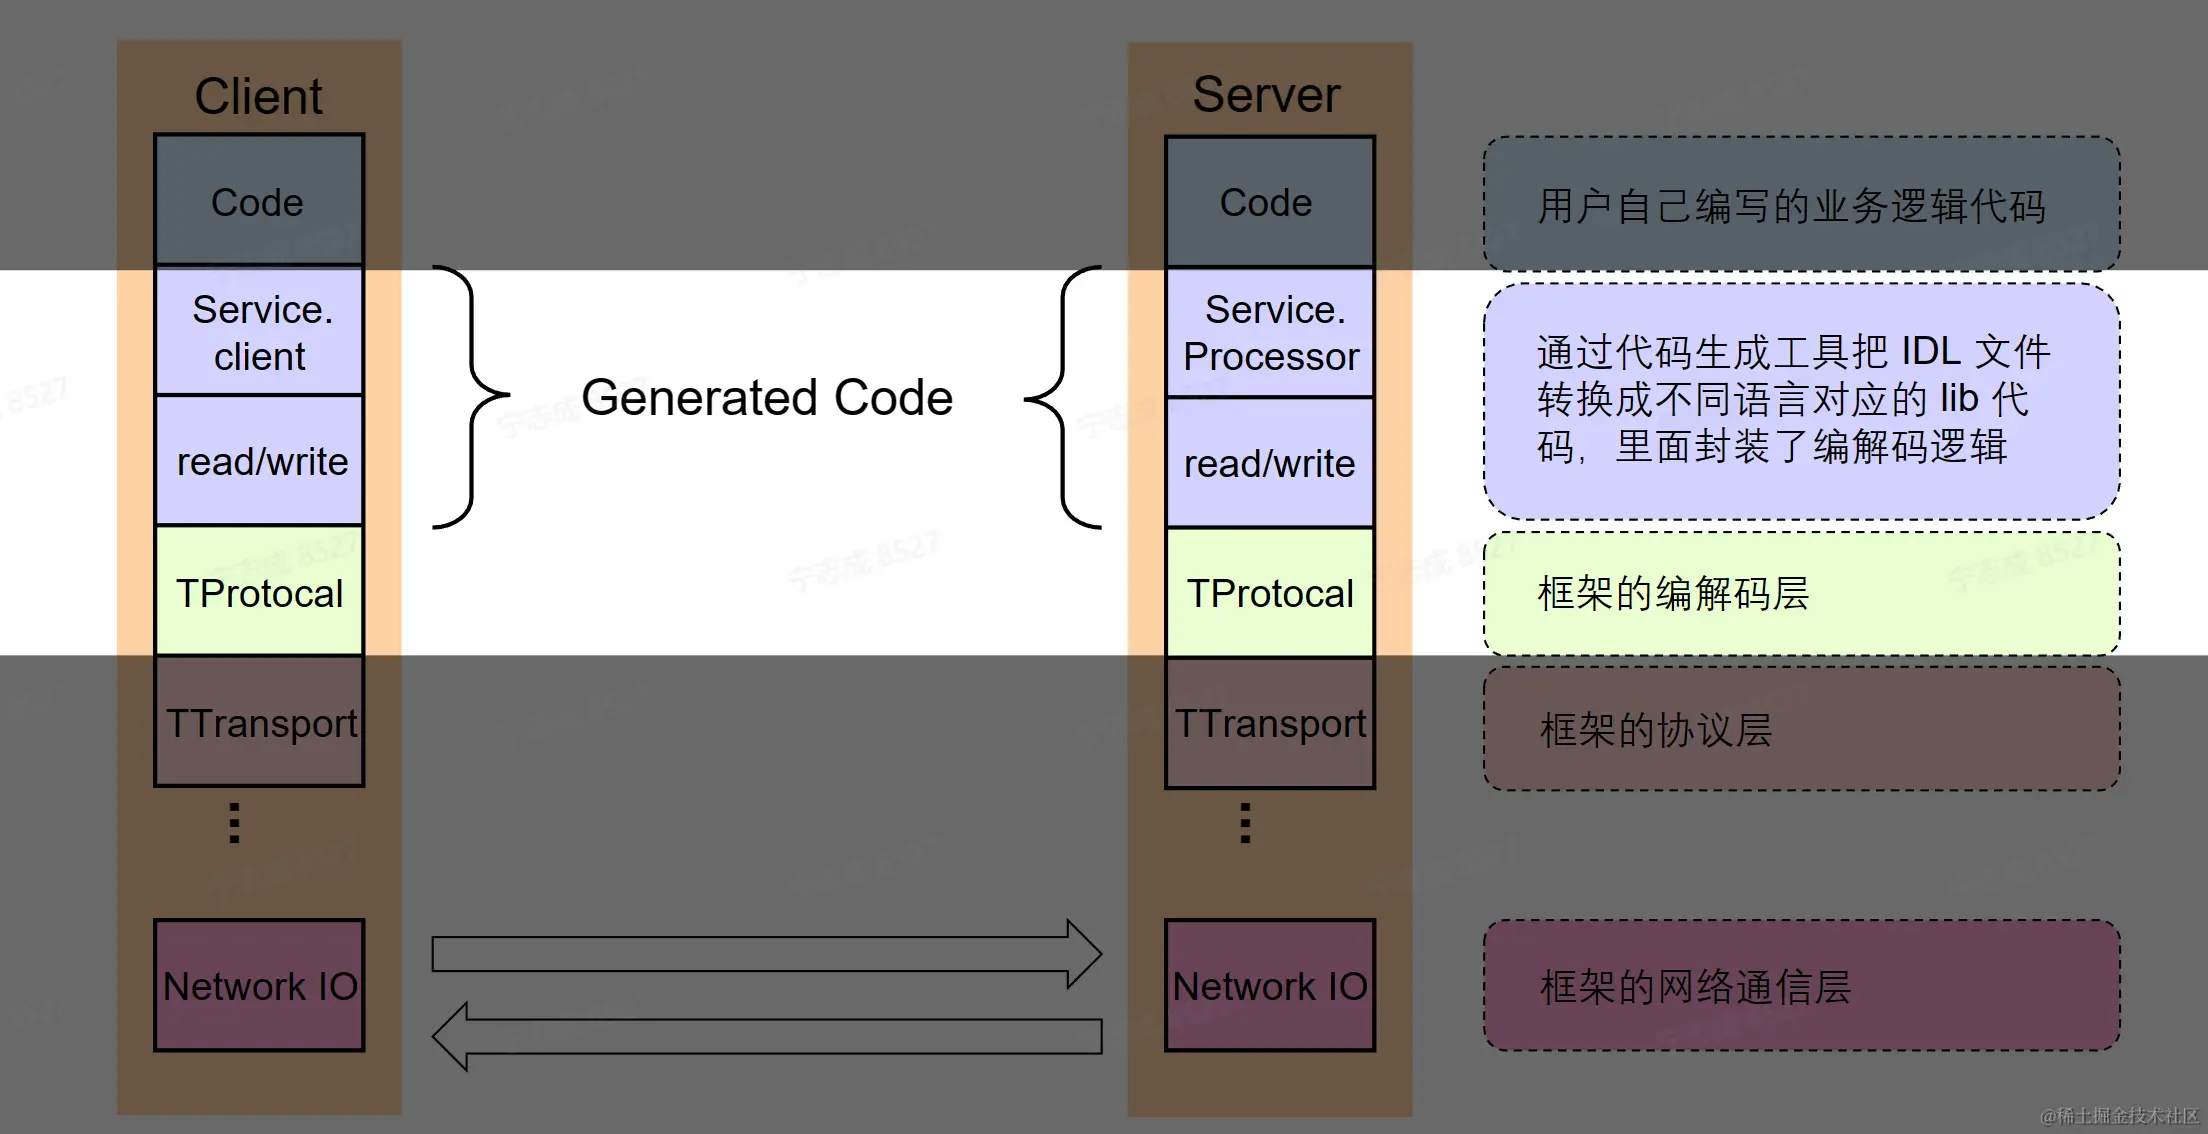This screenshot has width=2208, height=1134.
Task: Click the right-pointing arrow to the server
Action: pyautogui.click(x=765, y=954)
